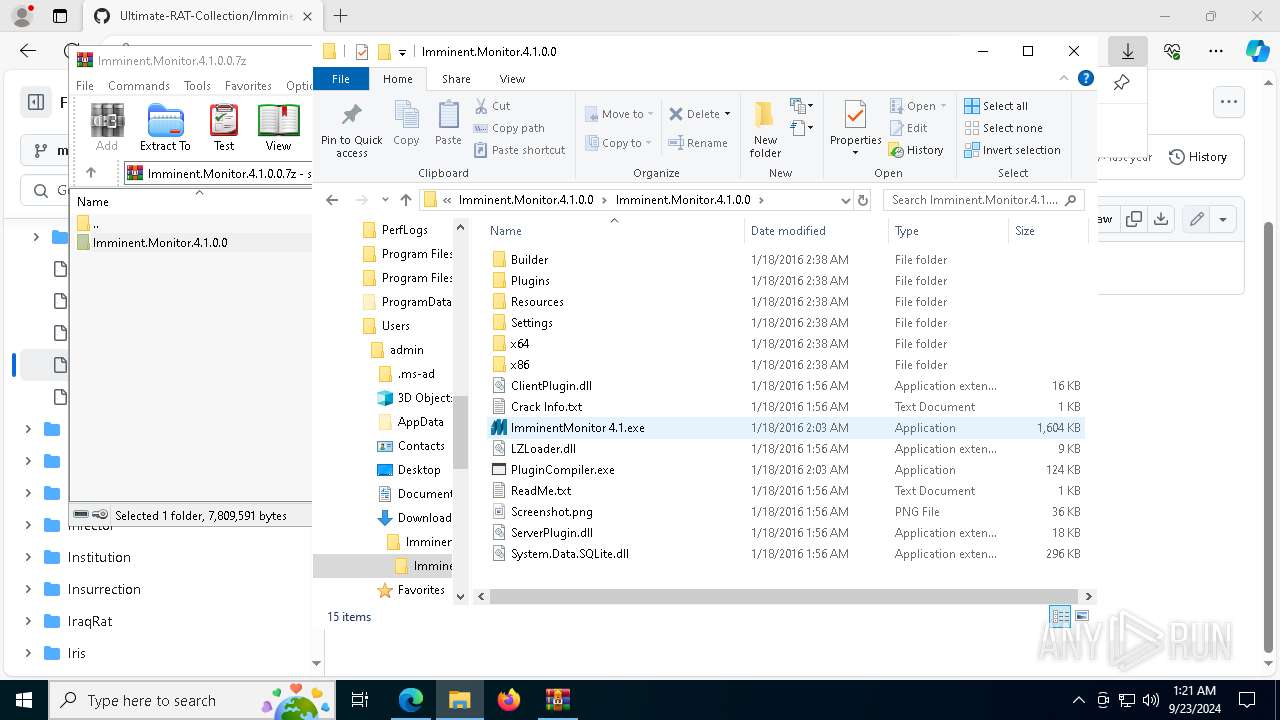1280x720 pixels.
Task: Open browser Downloads icon
Action: (1127, 50)
